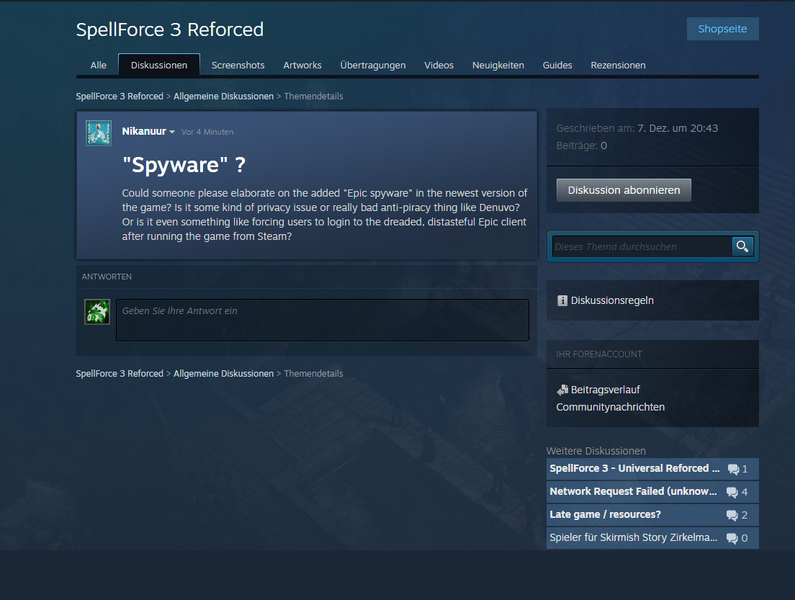Click comment bubble icon on Network Request Failed
Image resolution: width=795 pixels, height=600 pixels.
pyautogui.click(x=733, y=492)
